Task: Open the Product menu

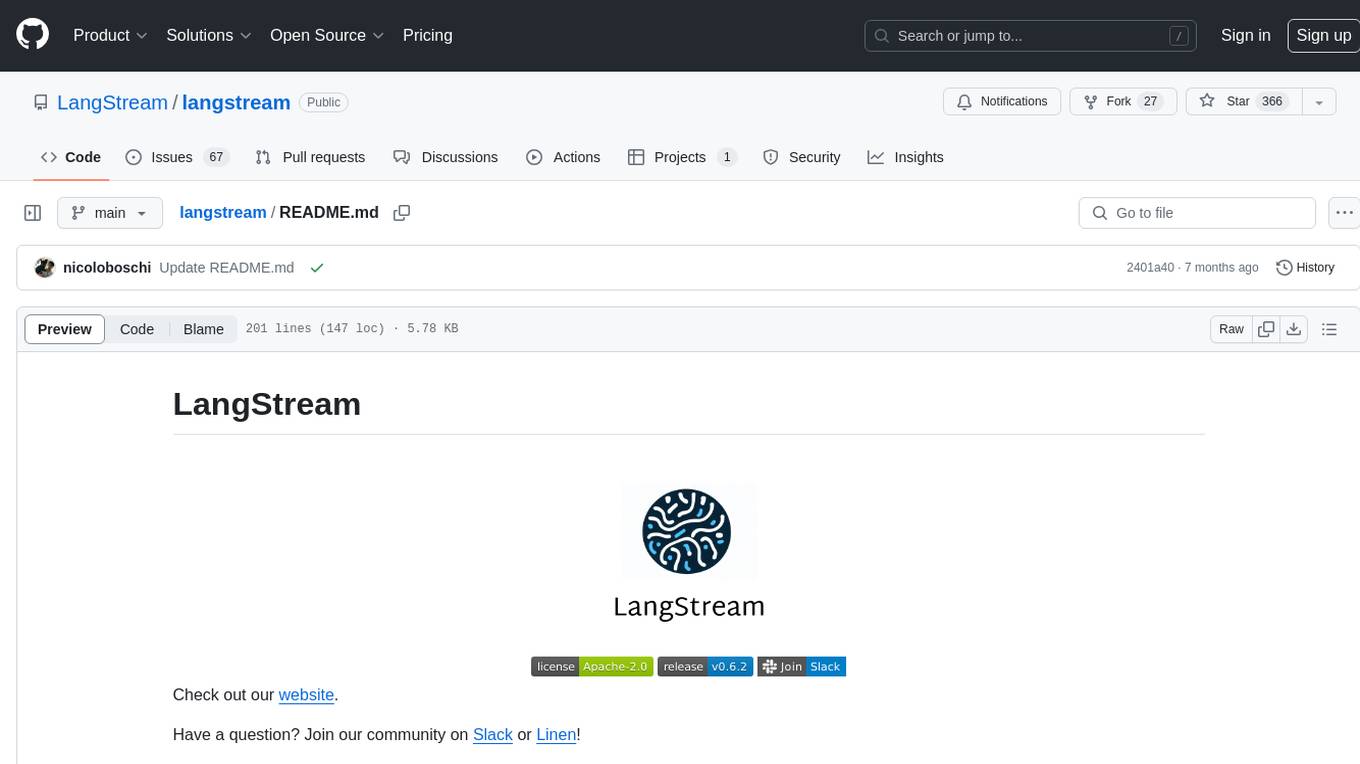Action: 110,35
